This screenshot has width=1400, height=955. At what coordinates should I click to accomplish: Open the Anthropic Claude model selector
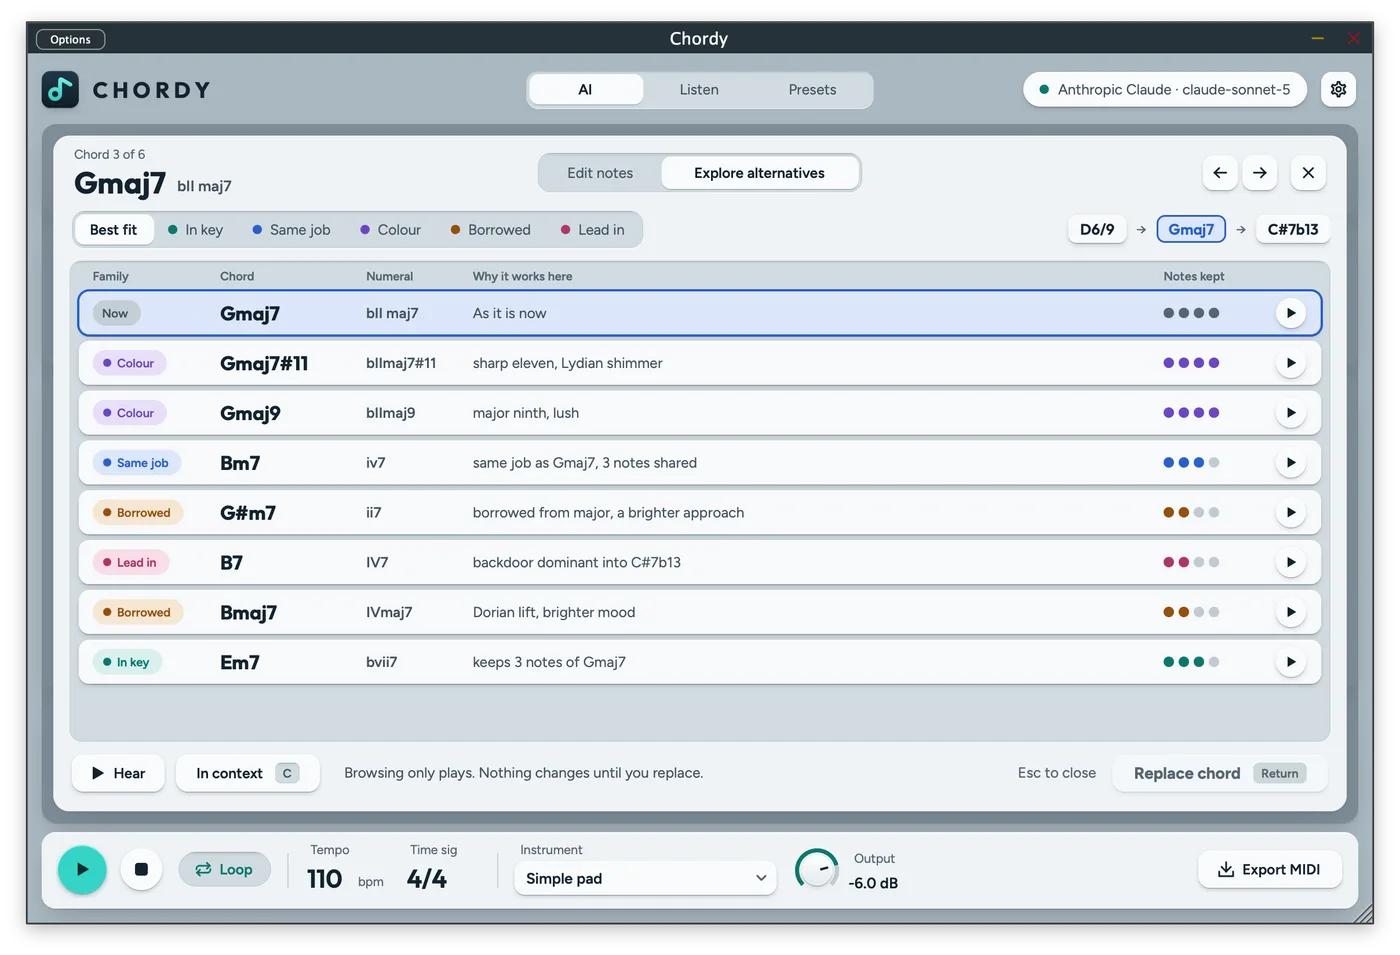pyautogui.click(x=1165, y=89)
